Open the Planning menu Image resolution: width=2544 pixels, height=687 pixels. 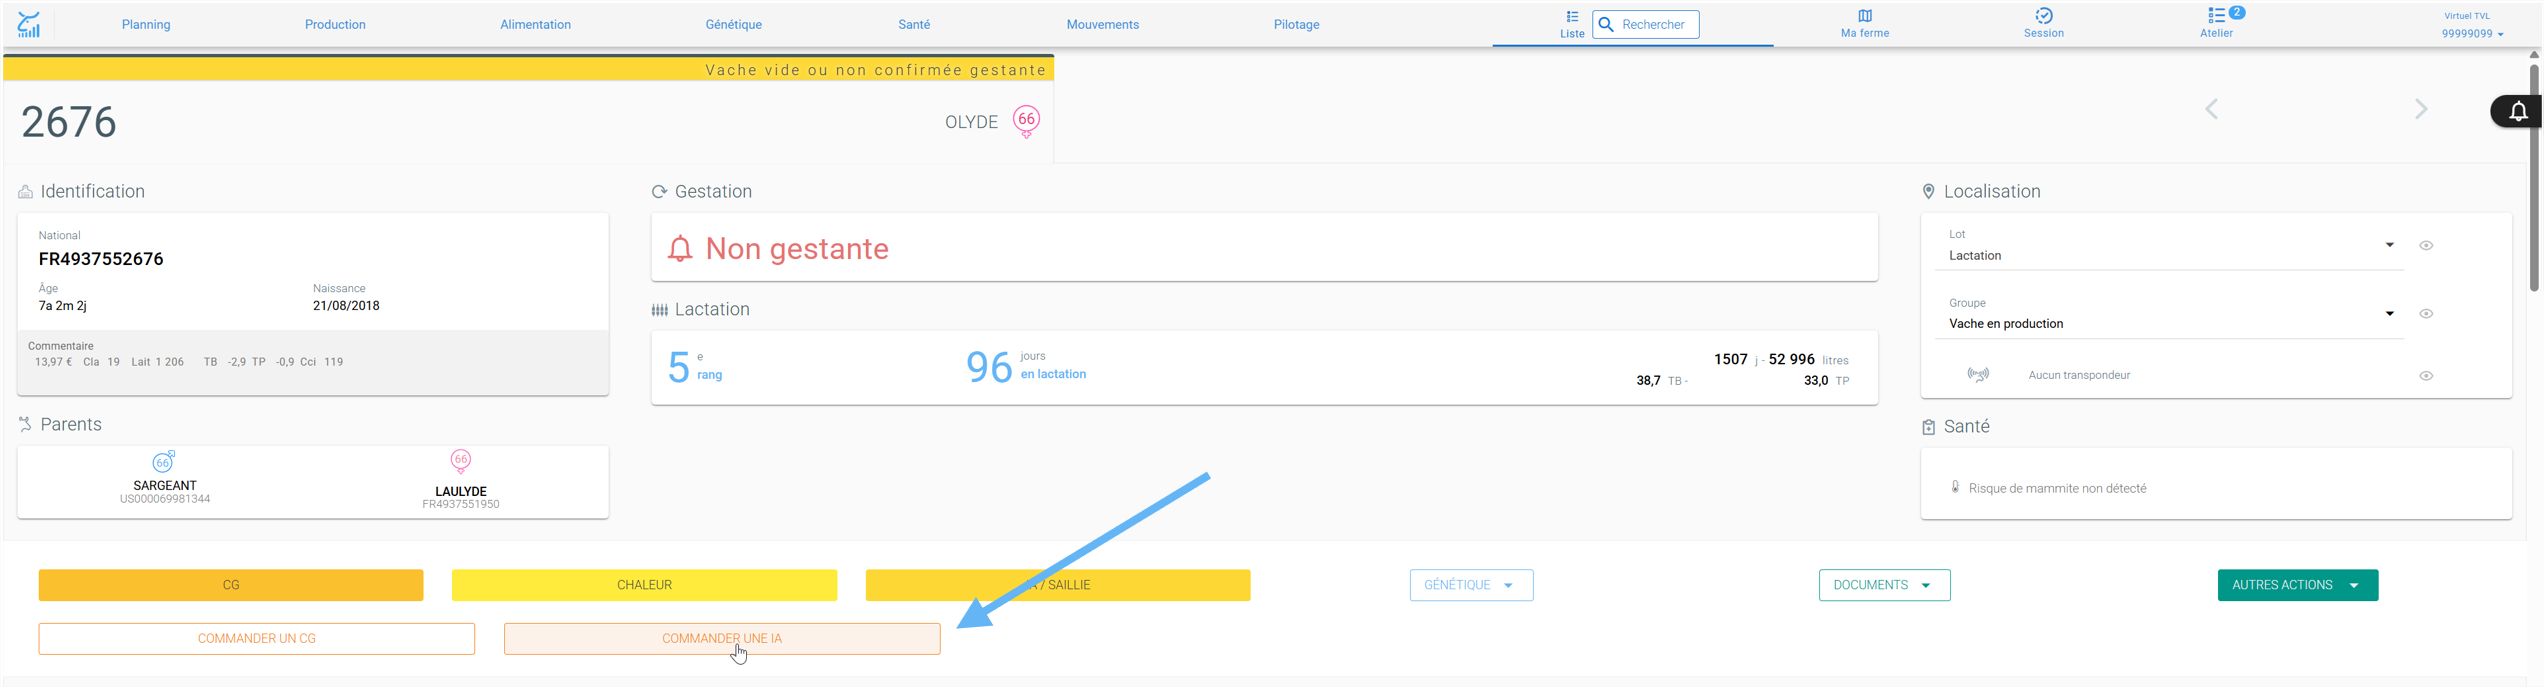click(146, 25)
